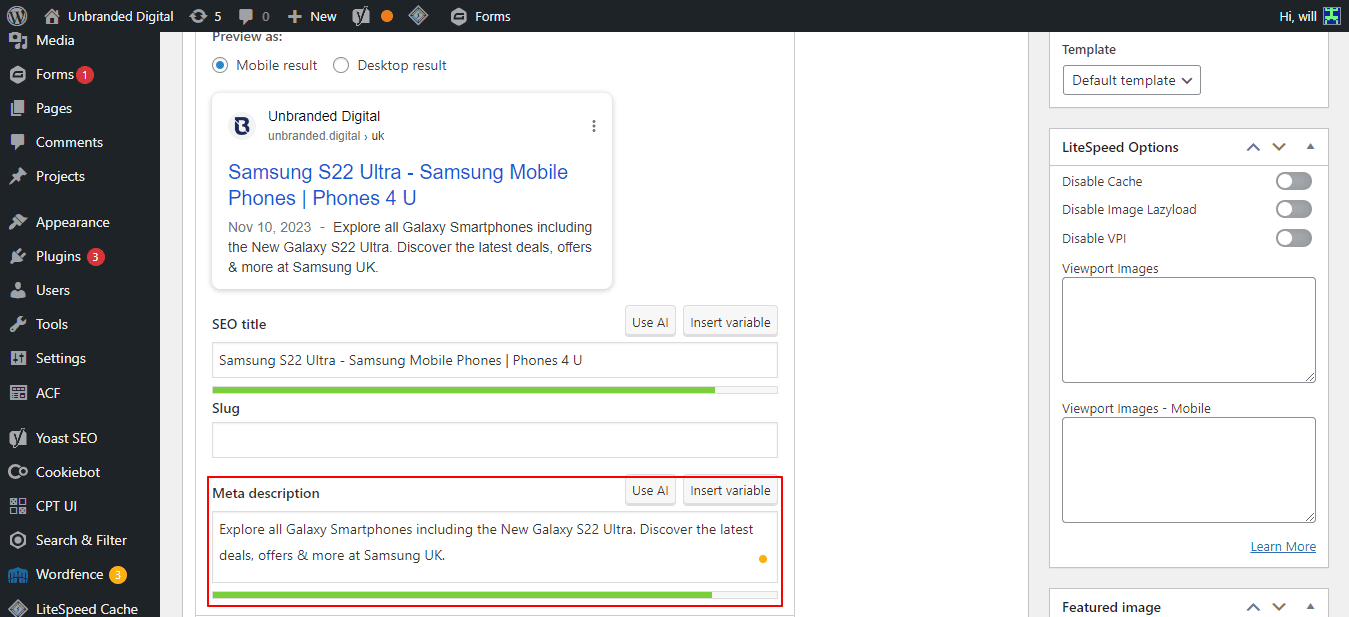The image size is (1349, 617).
Task: Open Forms in the top admin bar
Action: point(481,16)
